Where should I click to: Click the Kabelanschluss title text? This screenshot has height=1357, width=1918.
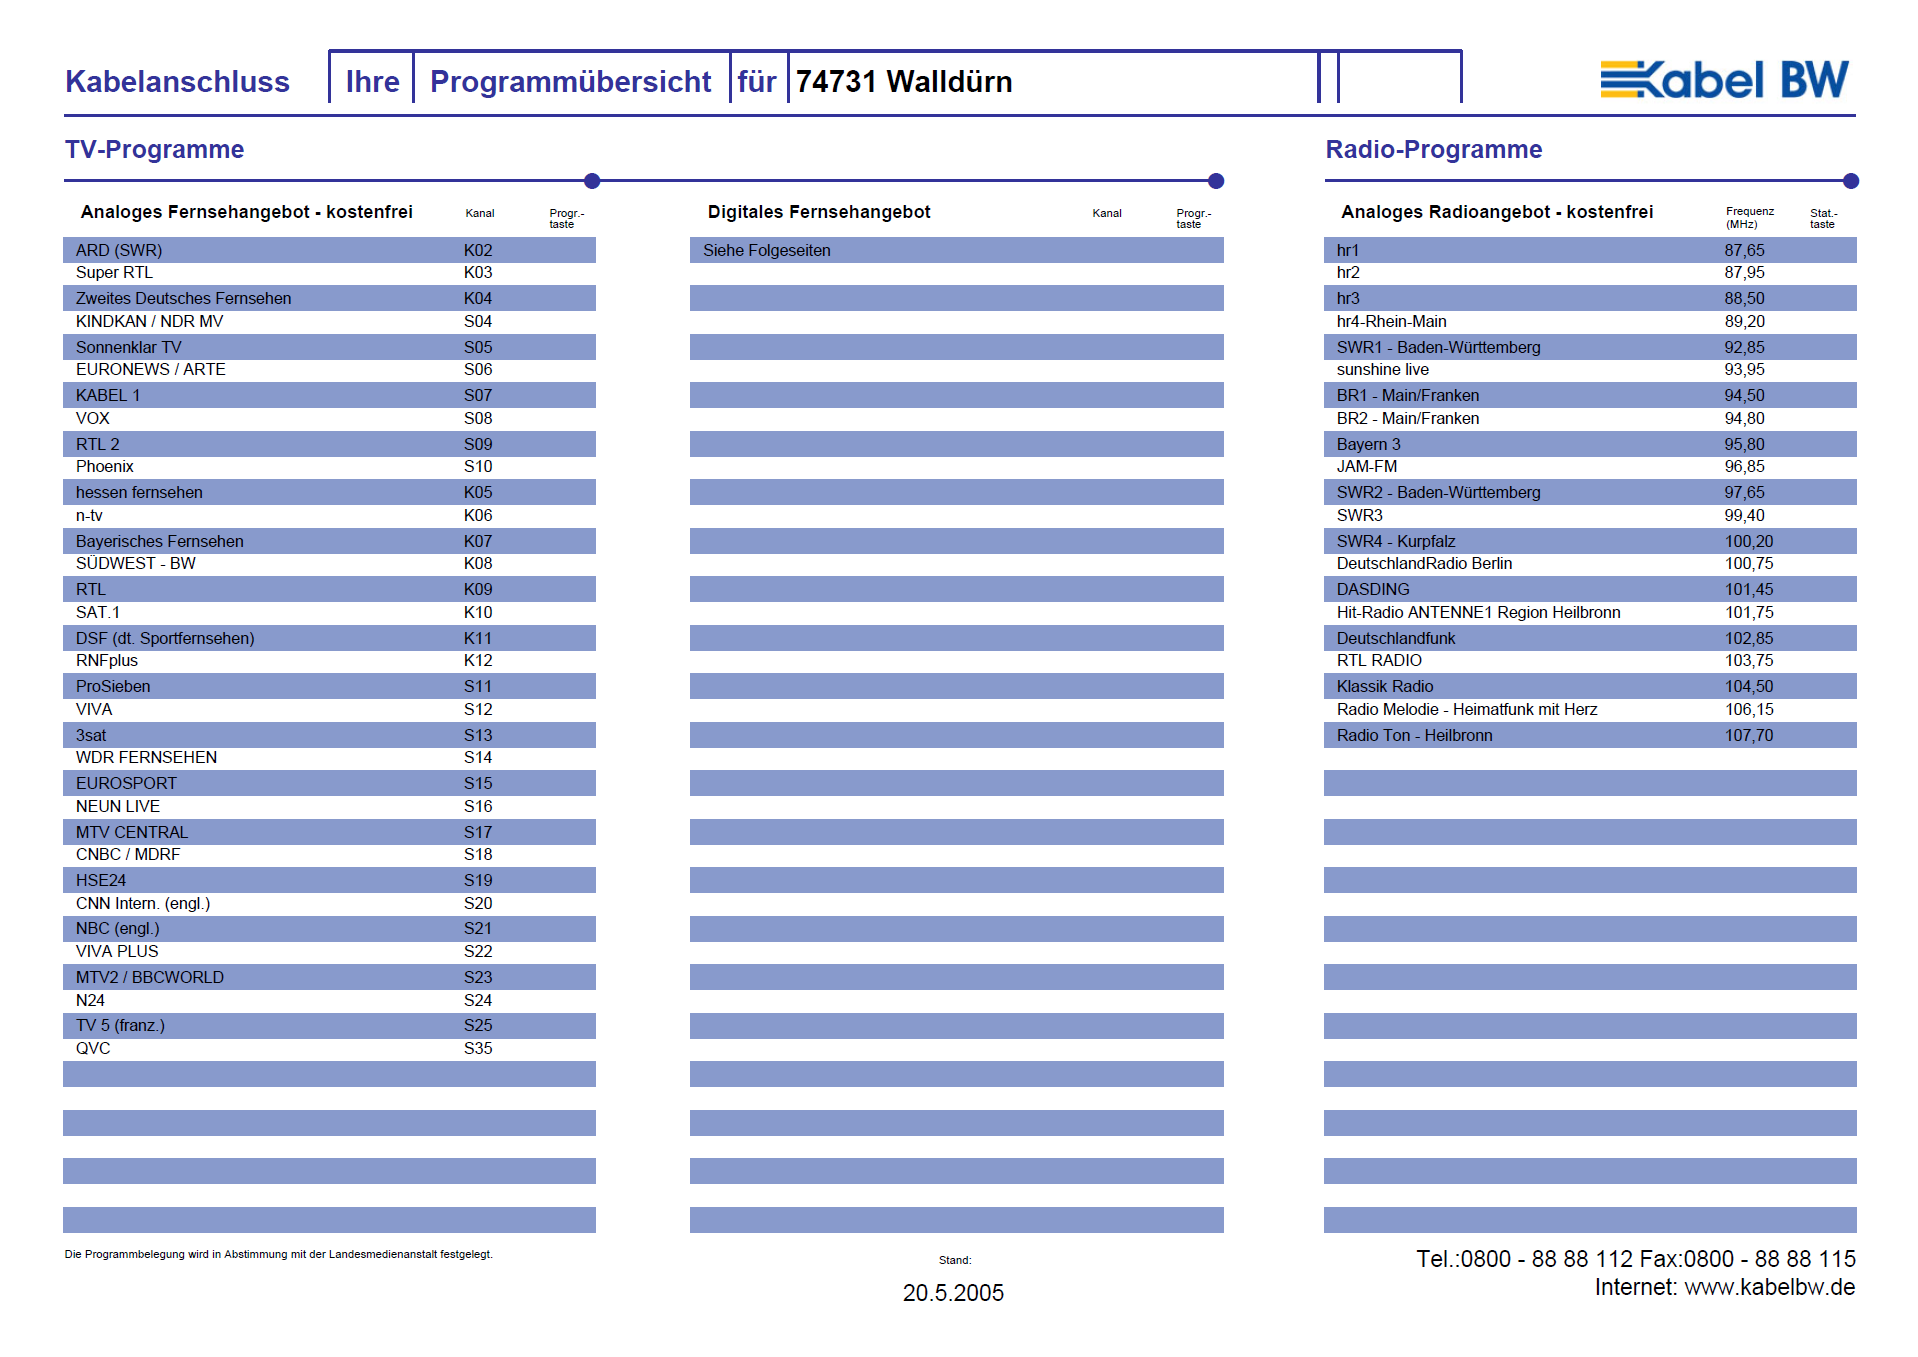[x=177, y=81]
